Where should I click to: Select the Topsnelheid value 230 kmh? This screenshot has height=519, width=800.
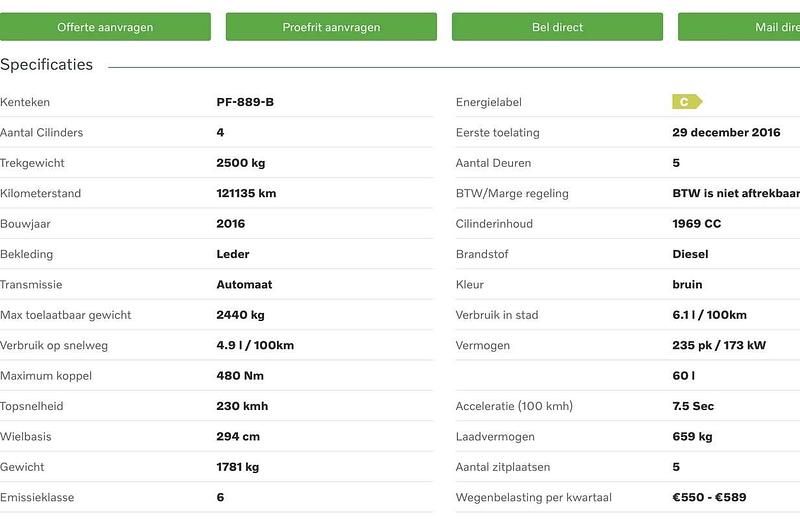point(242,406)
